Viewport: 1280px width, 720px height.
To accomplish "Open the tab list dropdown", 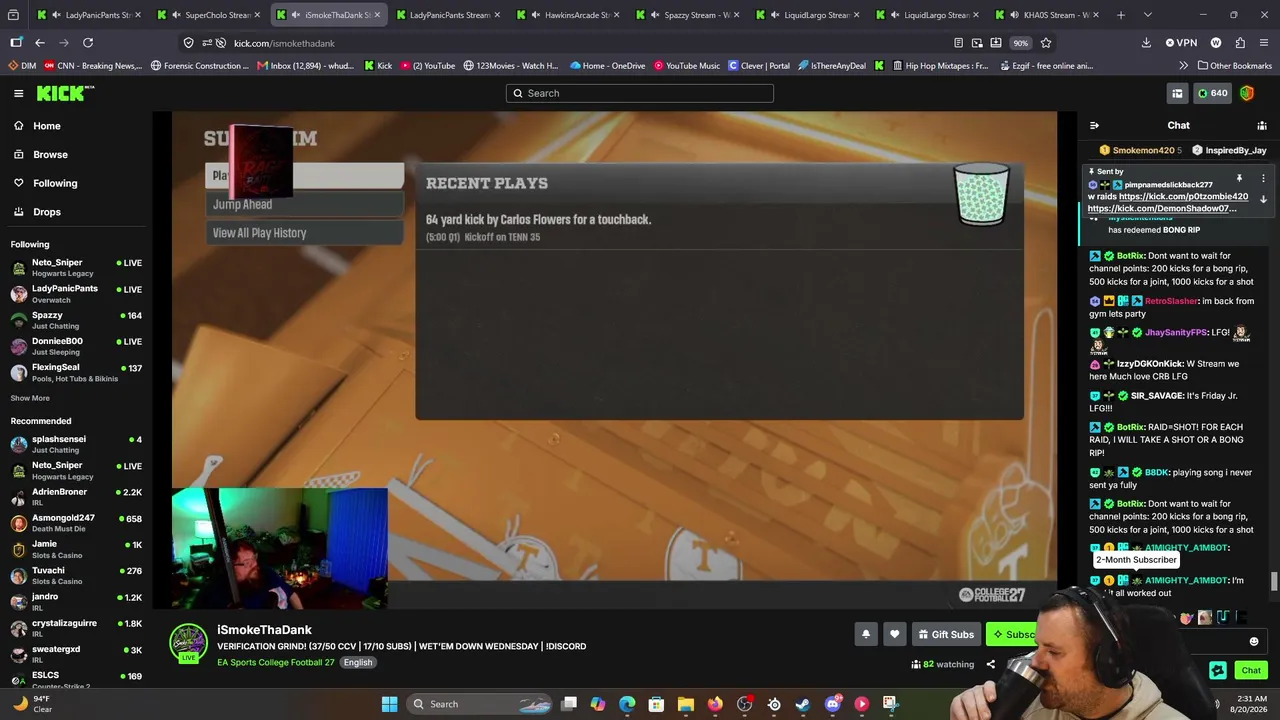I will coord(1147,15).
